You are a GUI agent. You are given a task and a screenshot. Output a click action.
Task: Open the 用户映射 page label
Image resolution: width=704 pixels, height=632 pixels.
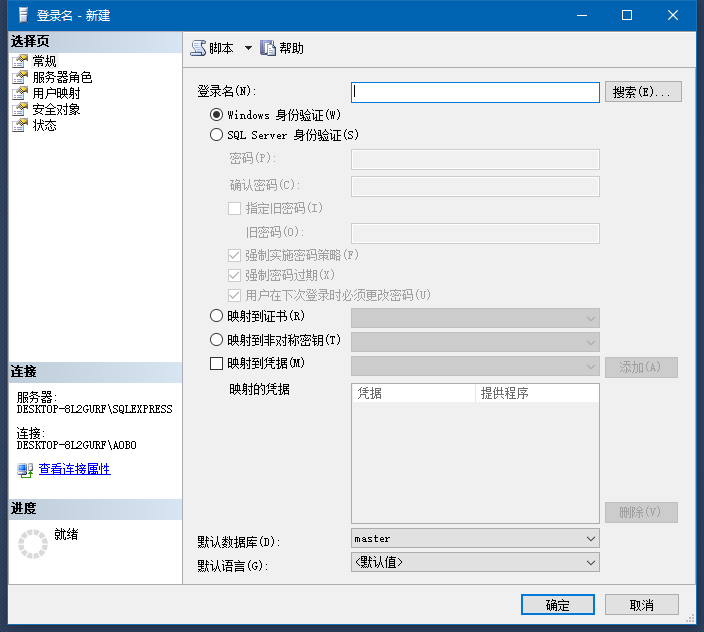pyautogui.click(x=57, y=93)
